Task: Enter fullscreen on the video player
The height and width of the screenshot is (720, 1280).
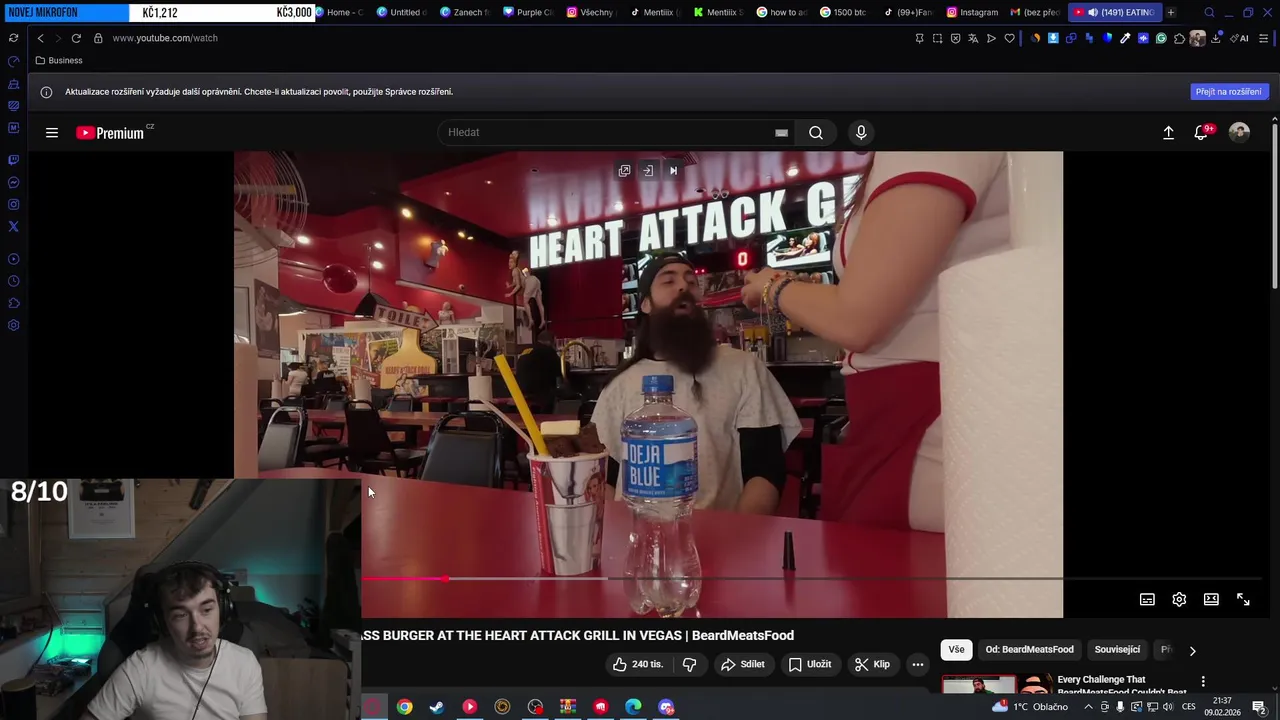Action: [1243, 599]
